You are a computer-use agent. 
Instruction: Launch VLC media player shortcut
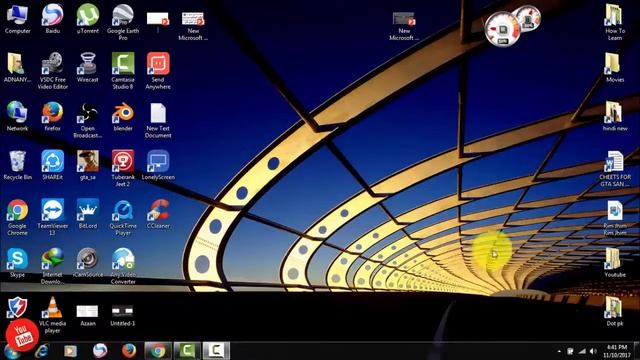click(53, 315)
